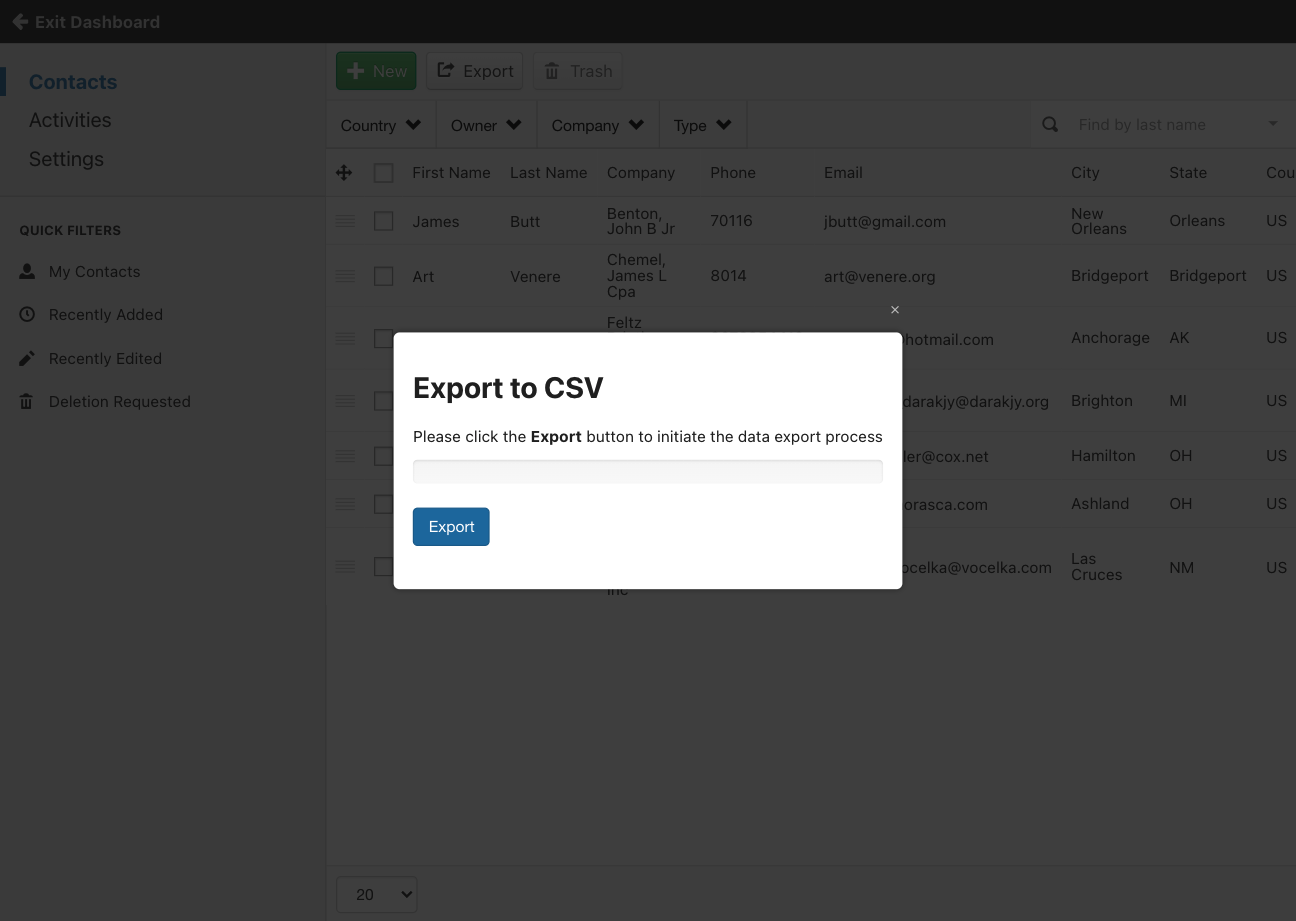Image resolution: width=1296 pixels, height=921 pixels.
Task: Click the First Name column header
Action: tap(451, 173)
